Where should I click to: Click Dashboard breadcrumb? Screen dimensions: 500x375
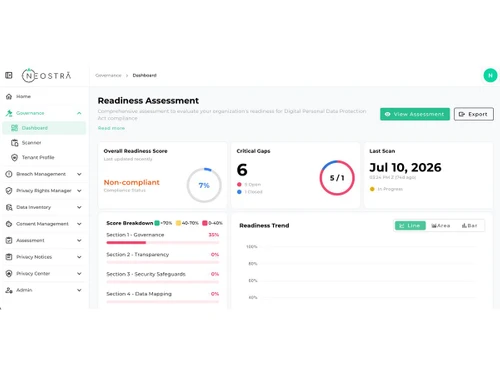[x=145, y=75]
